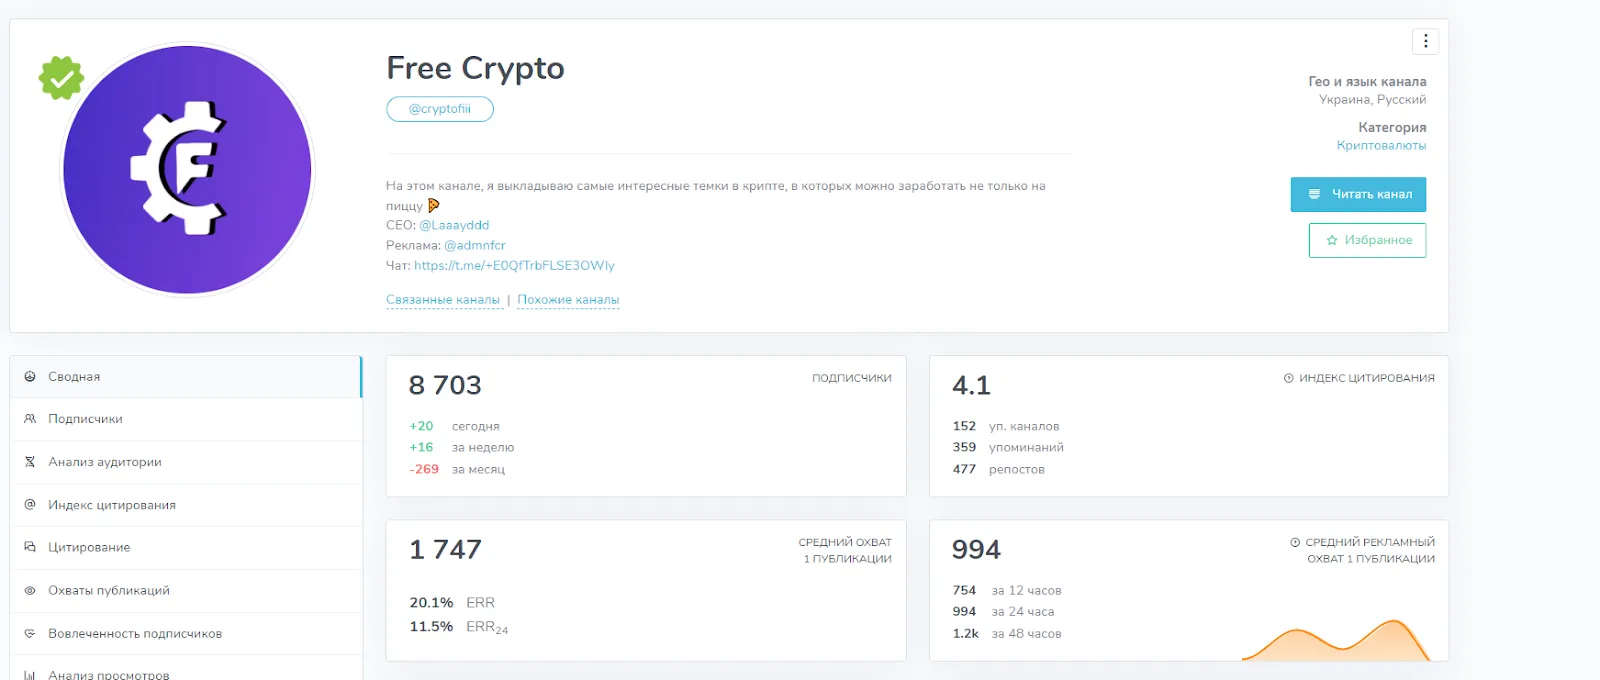1600x680 pixels.
Task: Click the Free Crypto channel title
Action: click(x=475, y=68)
